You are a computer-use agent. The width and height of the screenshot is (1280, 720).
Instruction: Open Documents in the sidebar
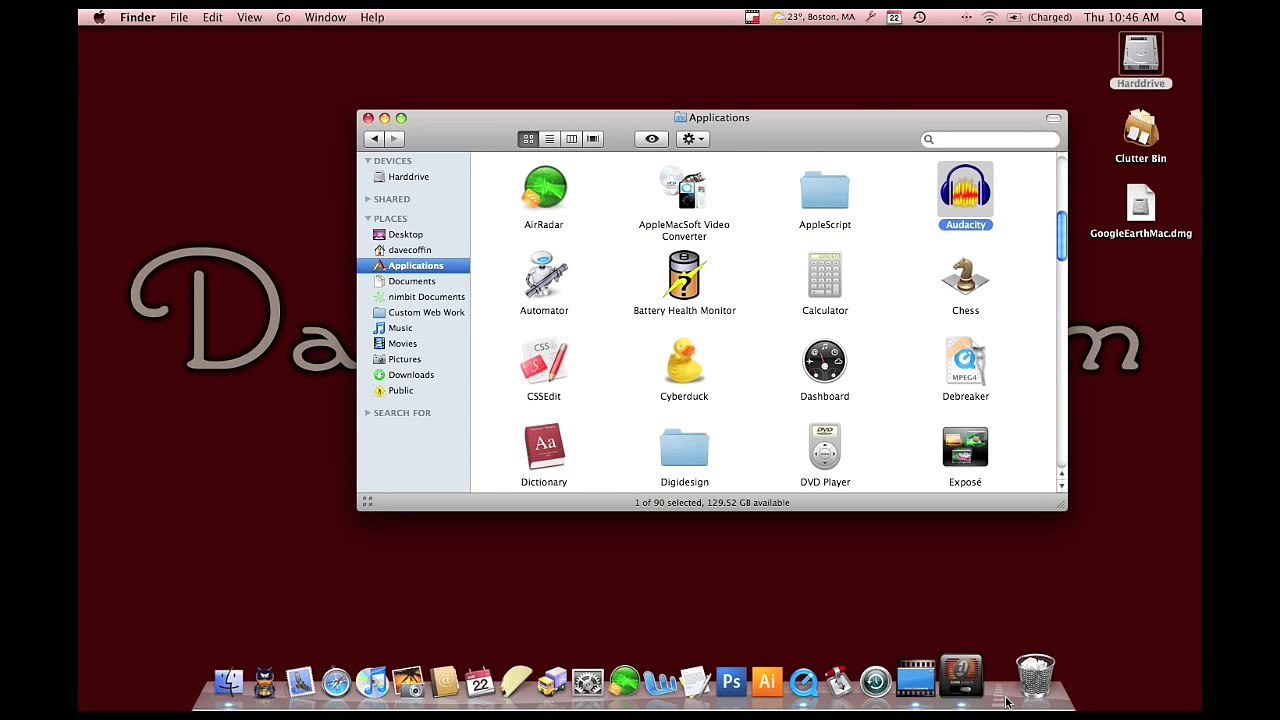click(414, 281)
